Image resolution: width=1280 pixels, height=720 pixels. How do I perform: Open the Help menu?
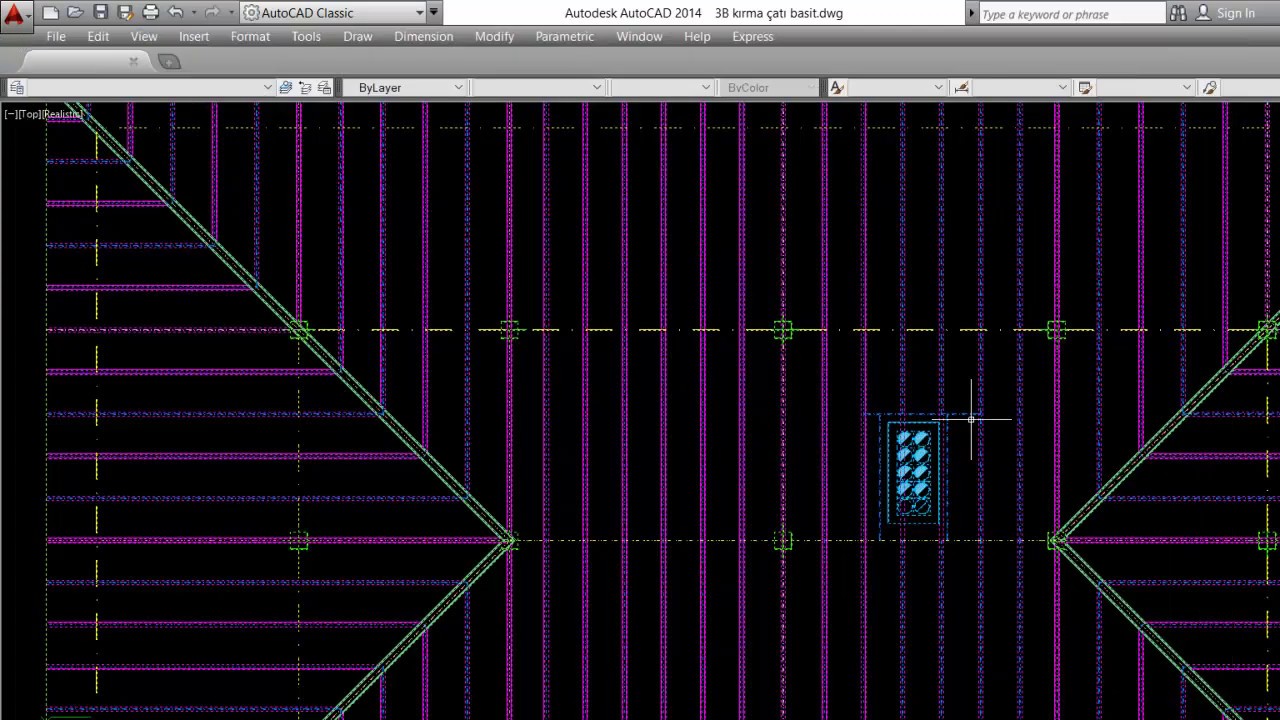[697, 36]
